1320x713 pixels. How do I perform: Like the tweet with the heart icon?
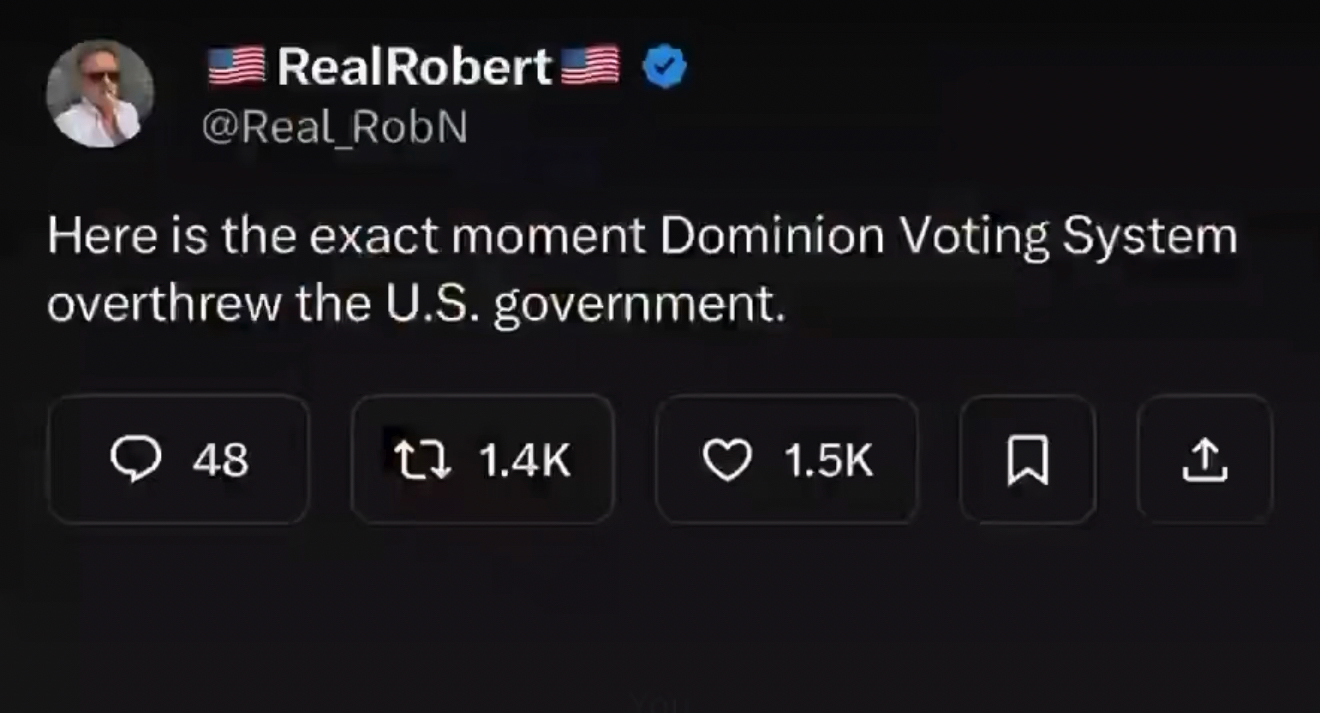[x=727, y=460]
